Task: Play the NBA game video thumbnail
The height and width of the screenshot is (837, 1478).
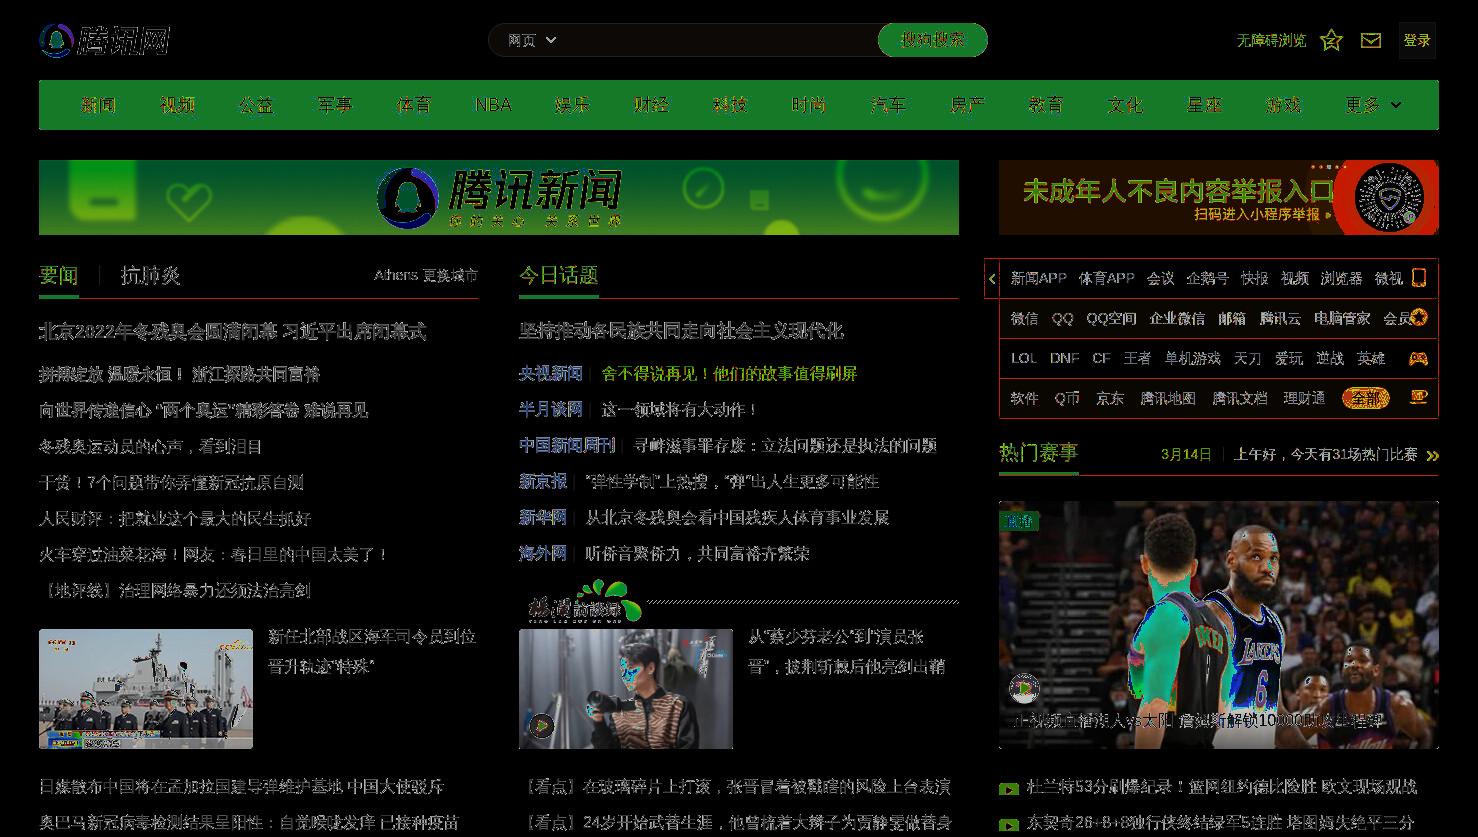Action: 1024,688
